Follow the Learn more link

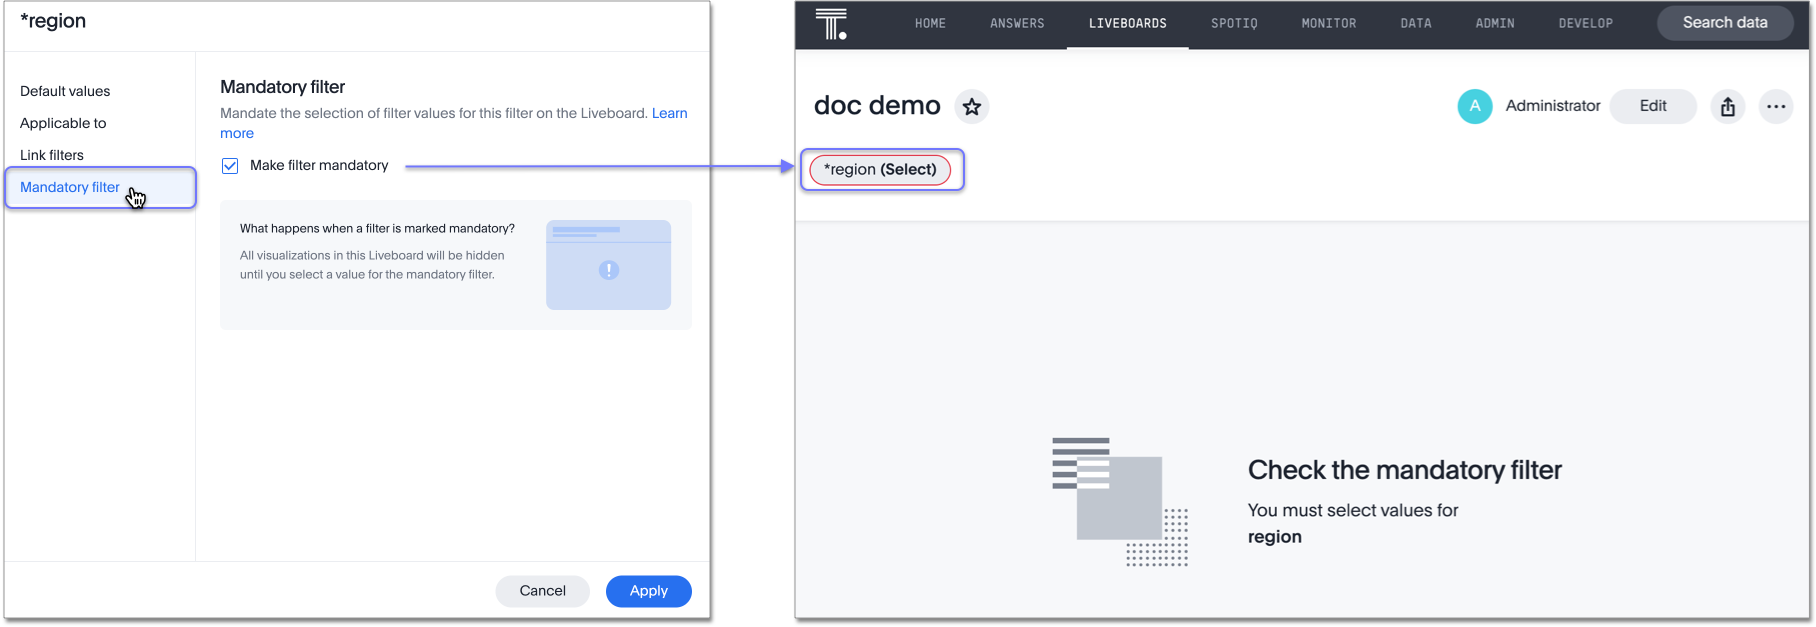(669, 113)
